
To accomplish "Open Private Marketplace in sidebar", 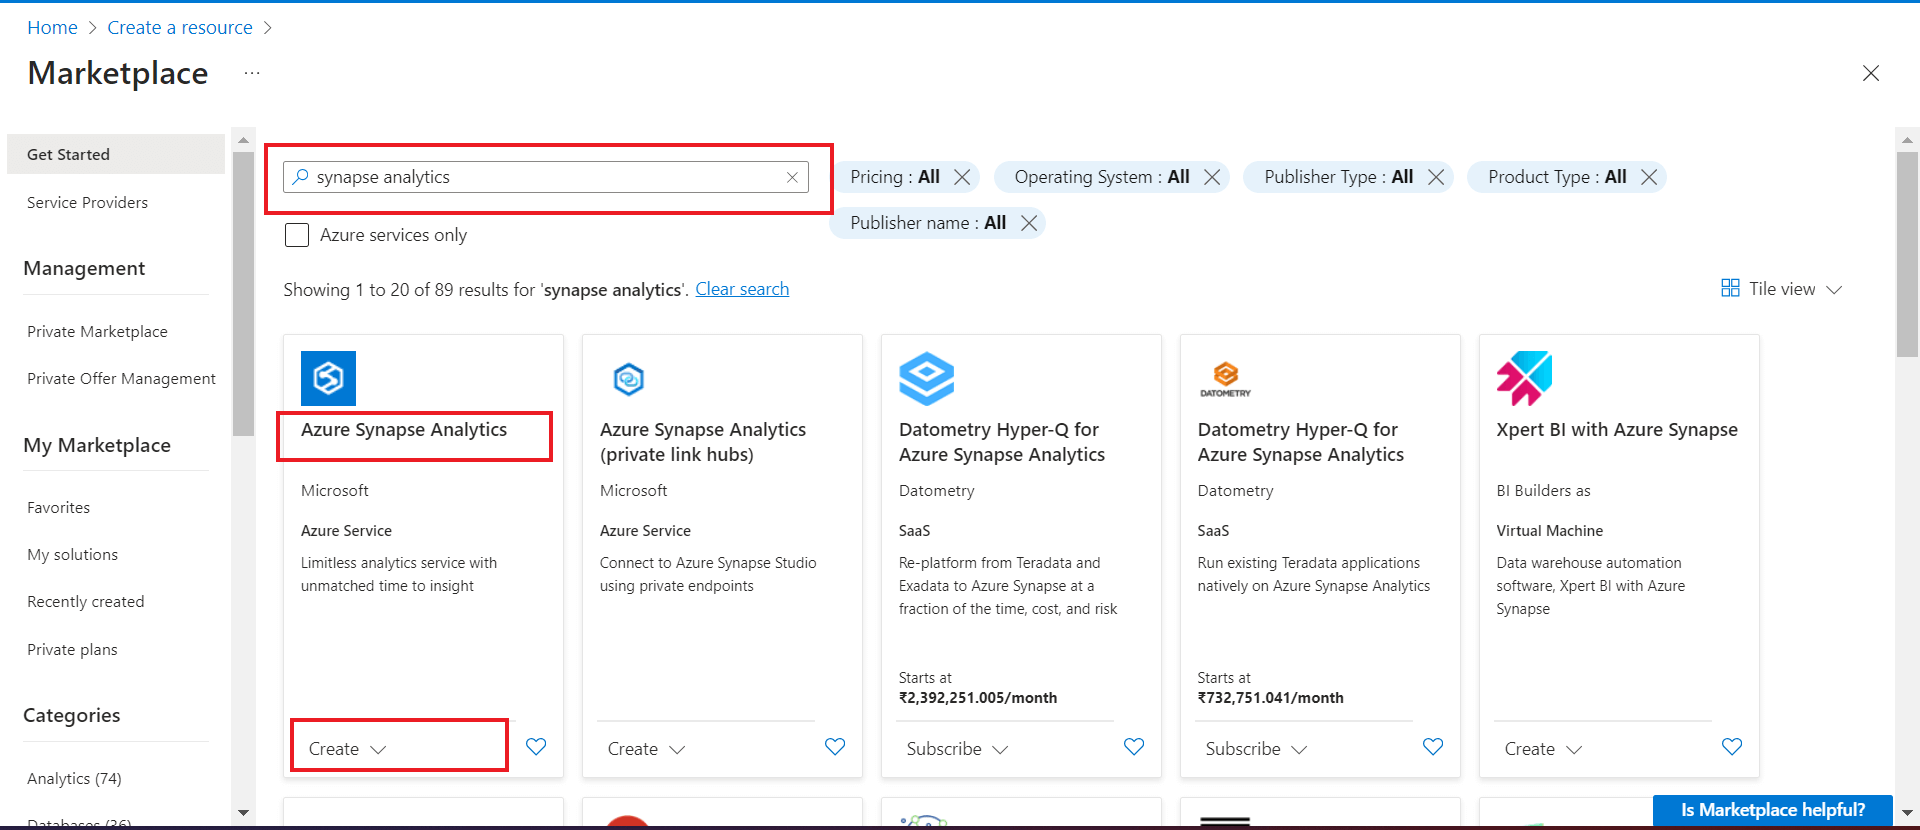I will tap(97, 332).
